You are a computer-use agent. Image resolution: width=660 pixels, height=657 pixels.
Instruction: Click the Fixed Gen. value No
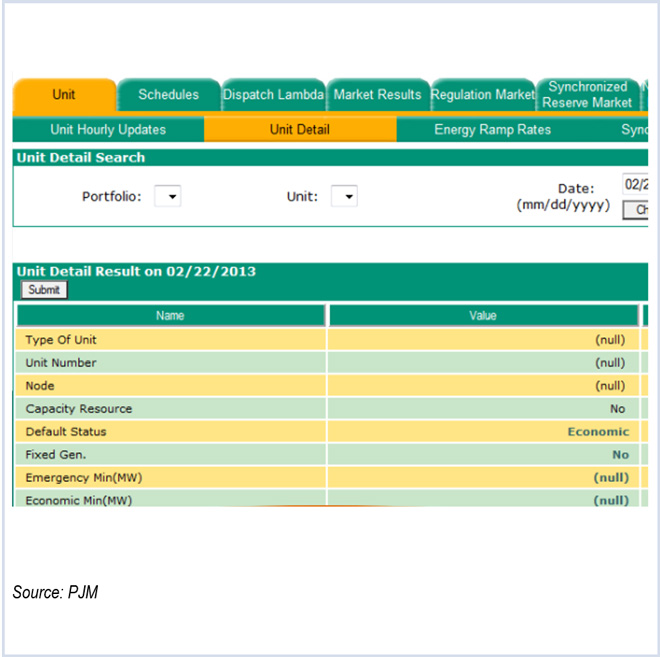pyautogui.click(x=620, y=455)
